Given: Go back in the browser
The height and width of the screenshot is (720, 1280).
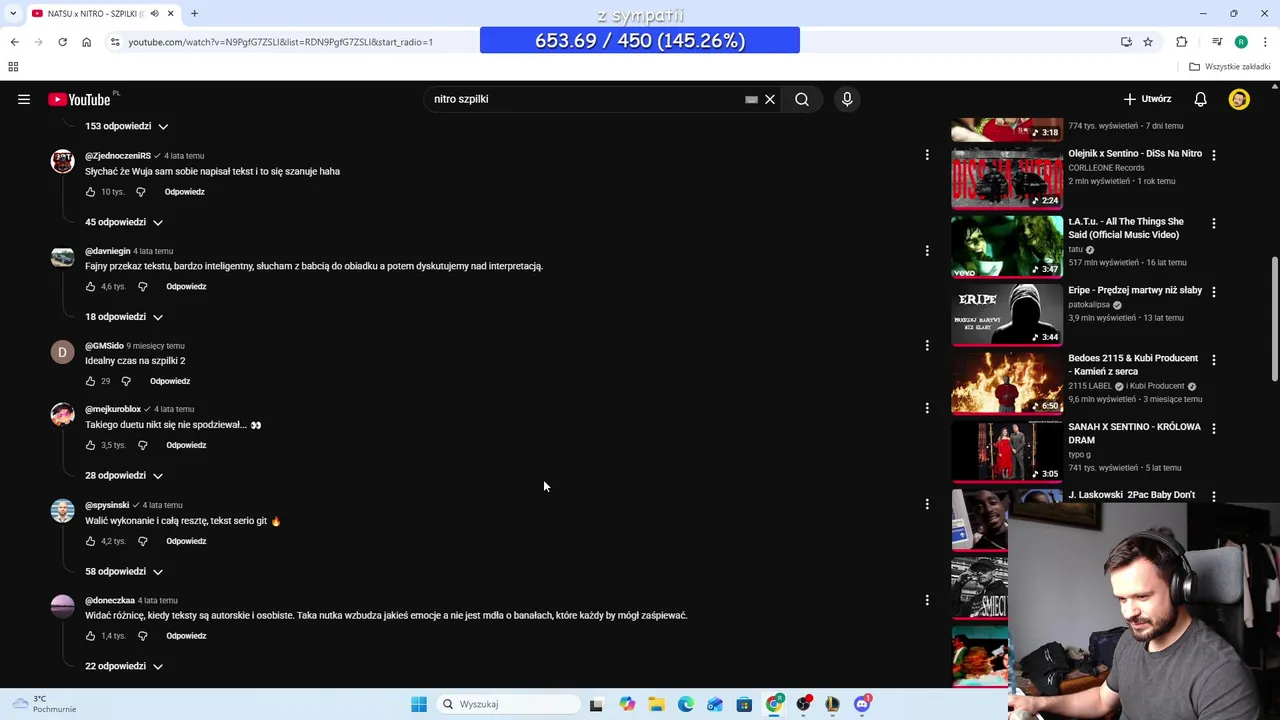Looking at the screenshot, I should pos(14,42).
